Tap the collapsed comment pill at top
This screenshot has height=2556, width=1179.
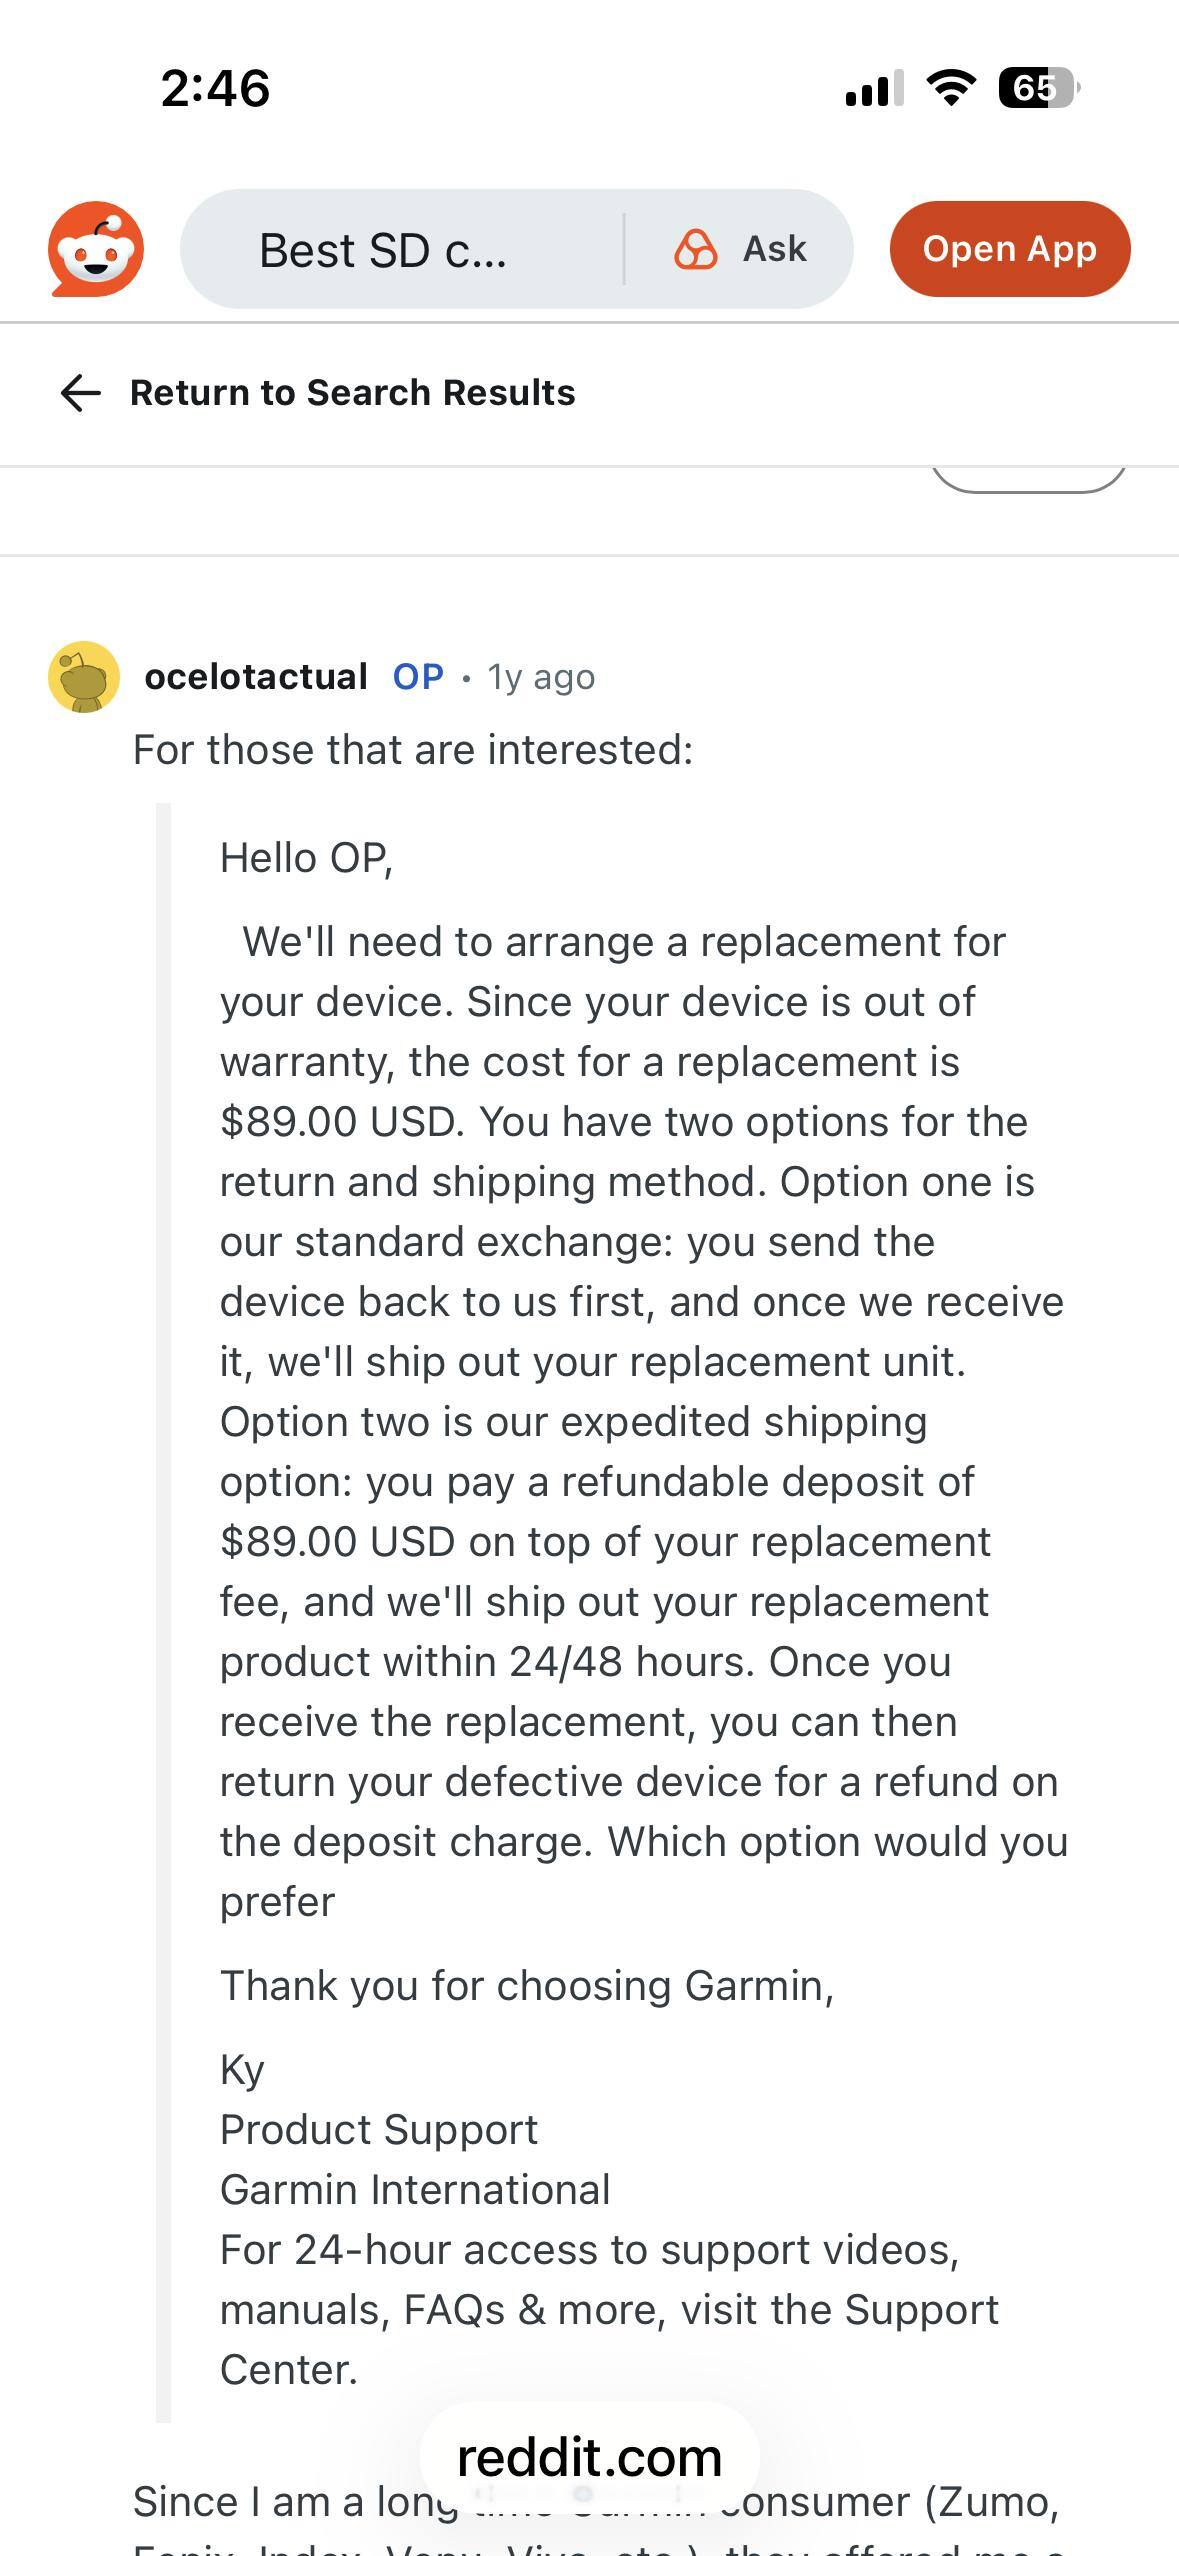1030,478
